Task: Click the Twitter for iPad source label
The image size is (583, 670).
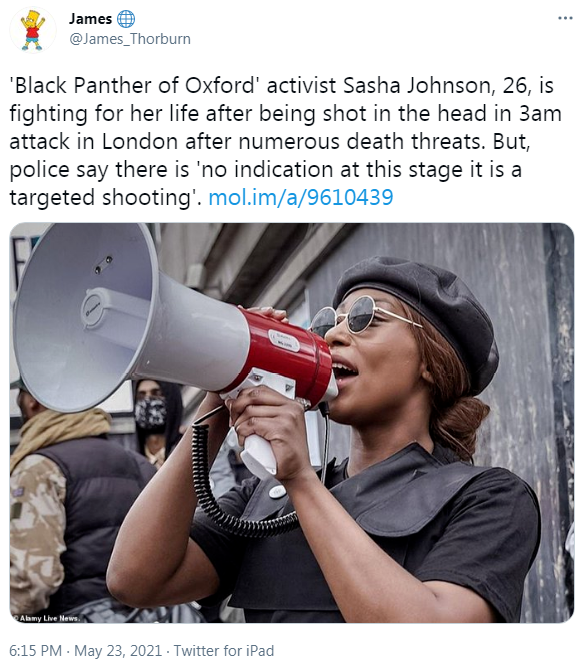Action: pyautogui.click(x=224, y=650)
